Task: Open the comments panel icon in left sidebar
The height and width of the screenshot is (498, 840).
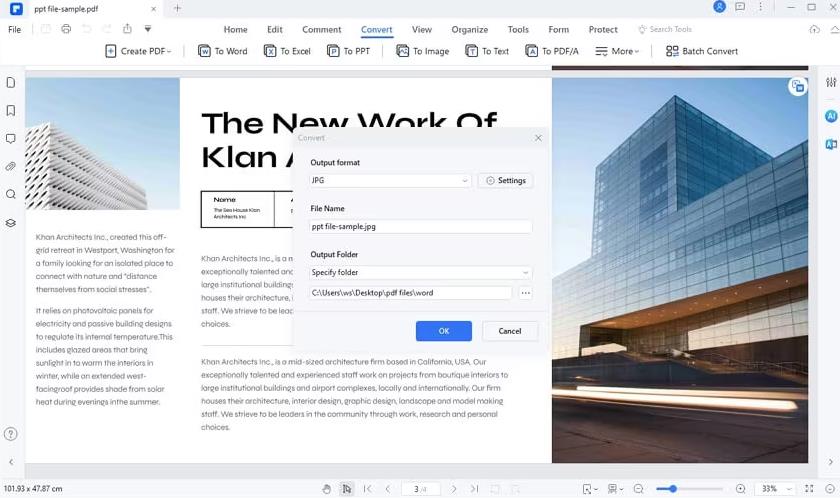Action: tap(11, 139)
